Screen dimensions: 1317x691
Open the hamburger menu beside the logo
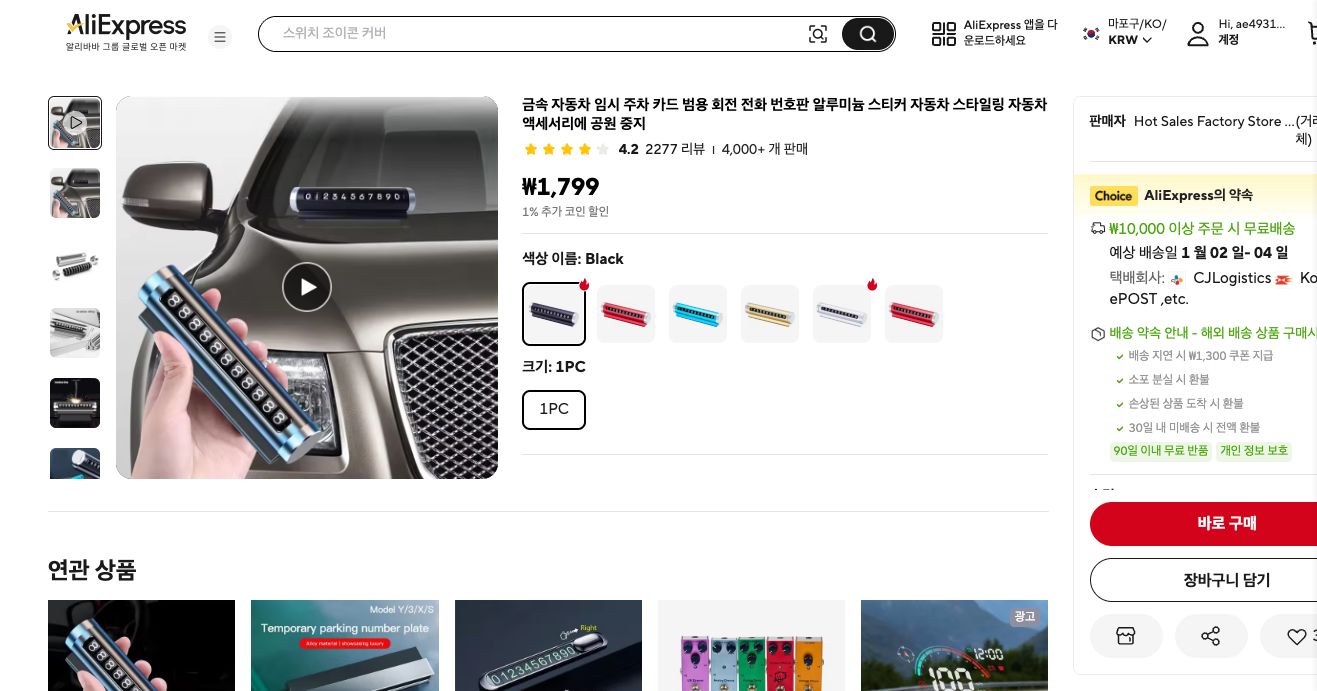pos(220,37)
